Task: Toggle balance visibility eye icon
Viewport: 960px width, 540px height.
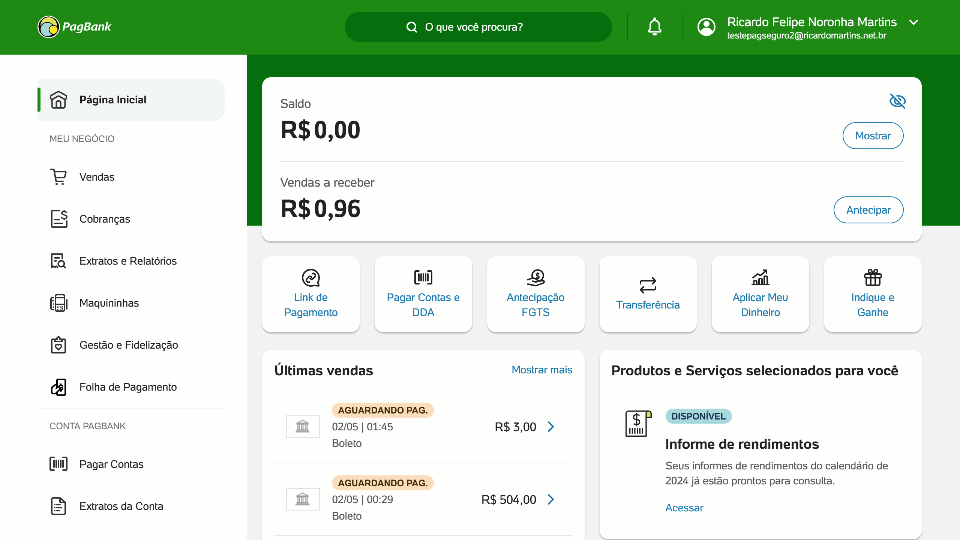Action: (x=897, y=101)
